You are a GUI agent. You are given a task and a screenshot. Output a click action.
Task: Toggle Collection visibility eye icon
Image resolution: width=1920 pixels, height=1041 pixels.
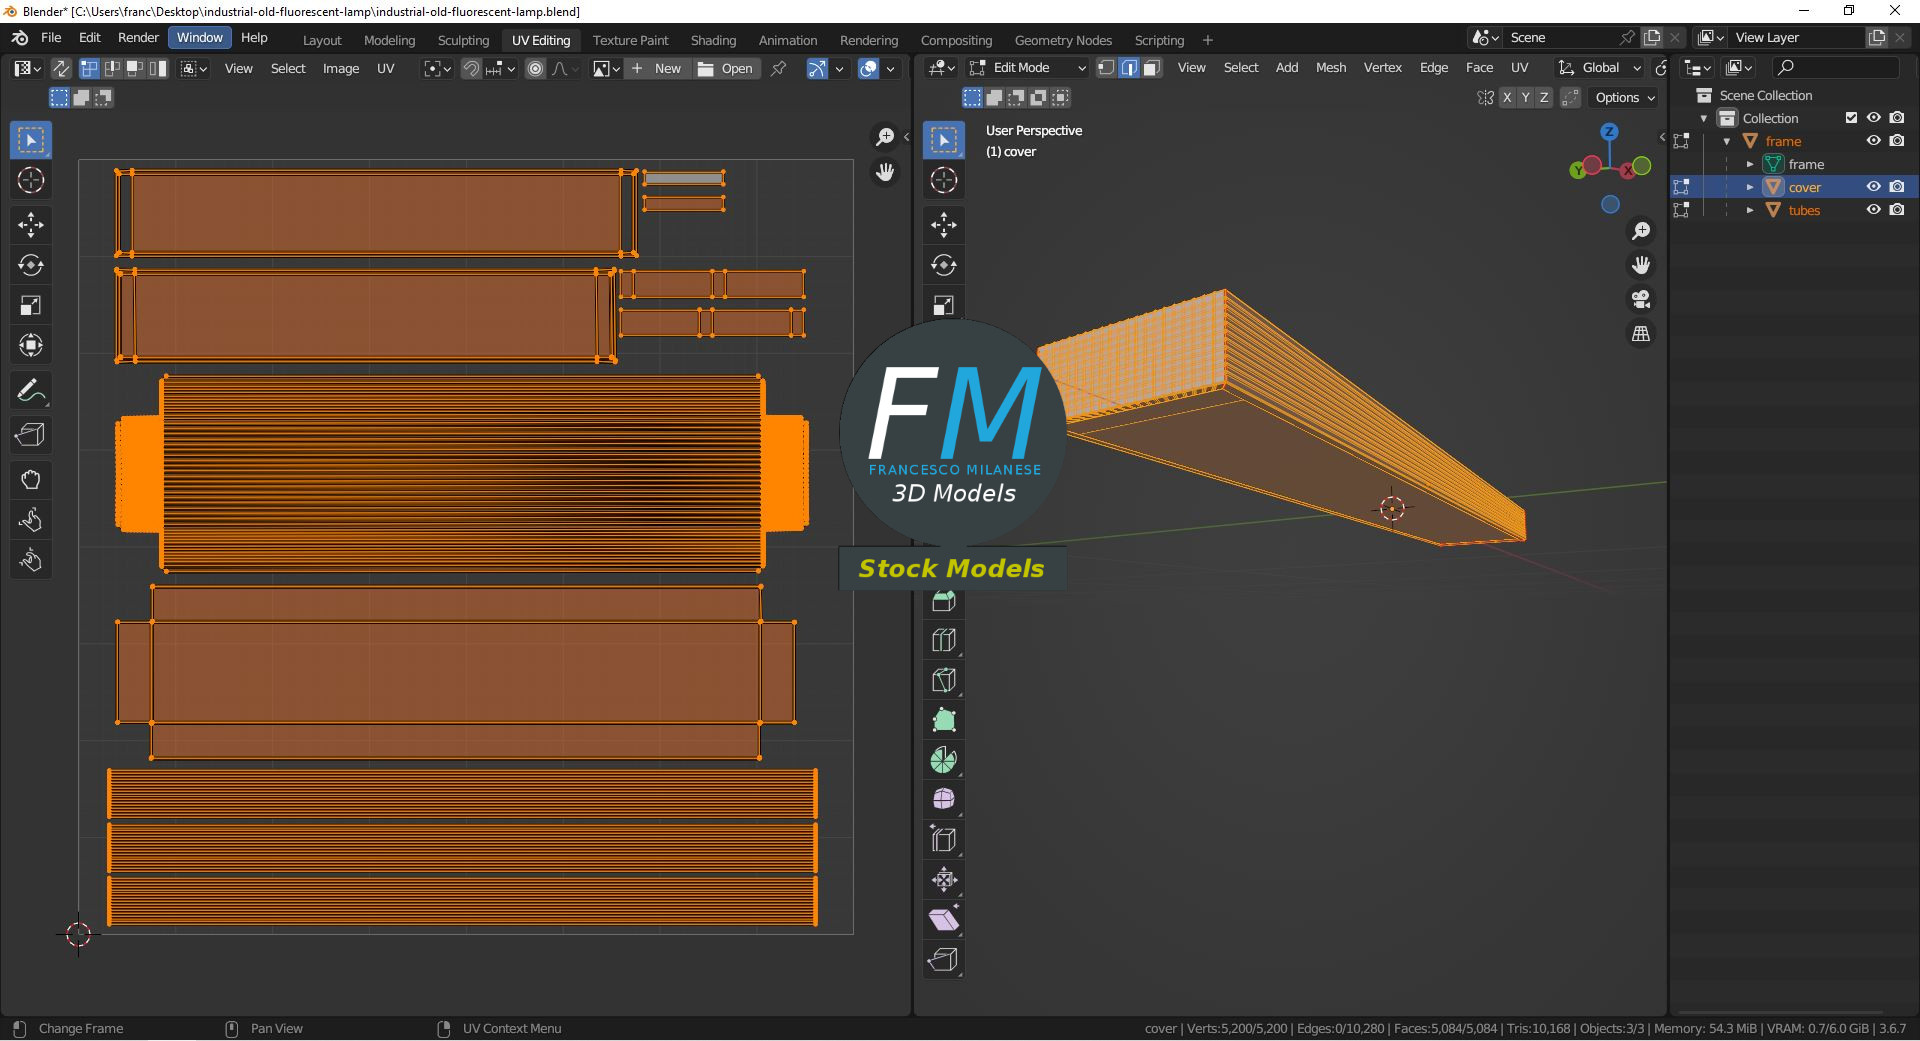(1874, 118)
